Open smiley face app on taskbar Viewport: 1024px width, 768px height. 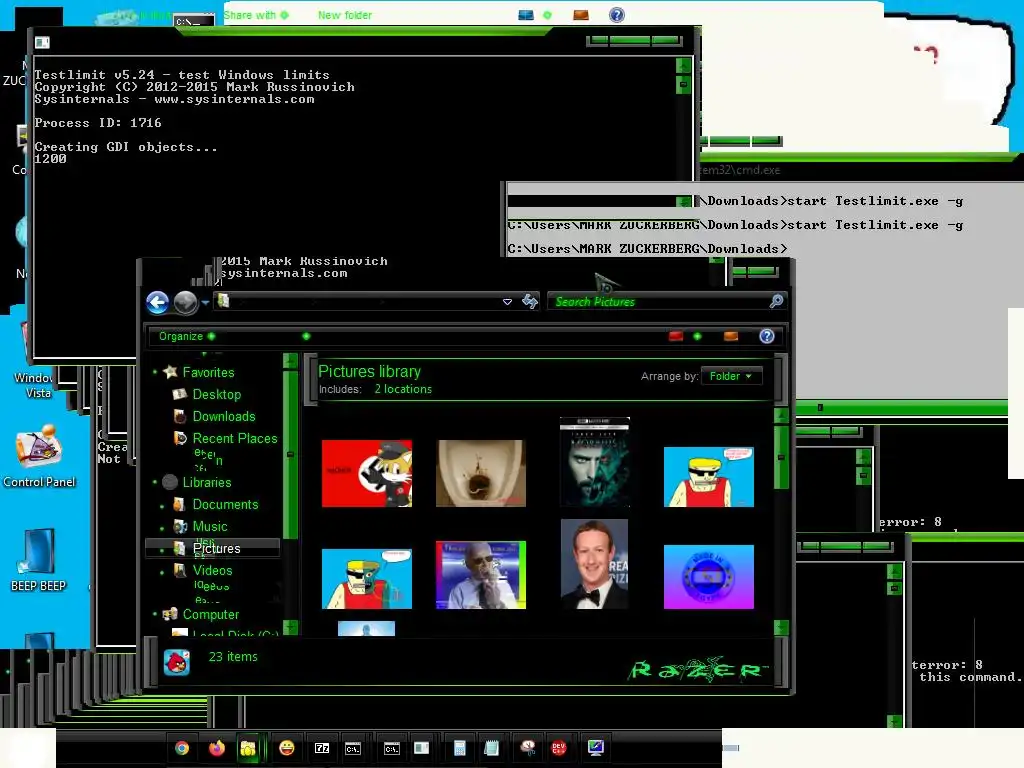[287, 748]
